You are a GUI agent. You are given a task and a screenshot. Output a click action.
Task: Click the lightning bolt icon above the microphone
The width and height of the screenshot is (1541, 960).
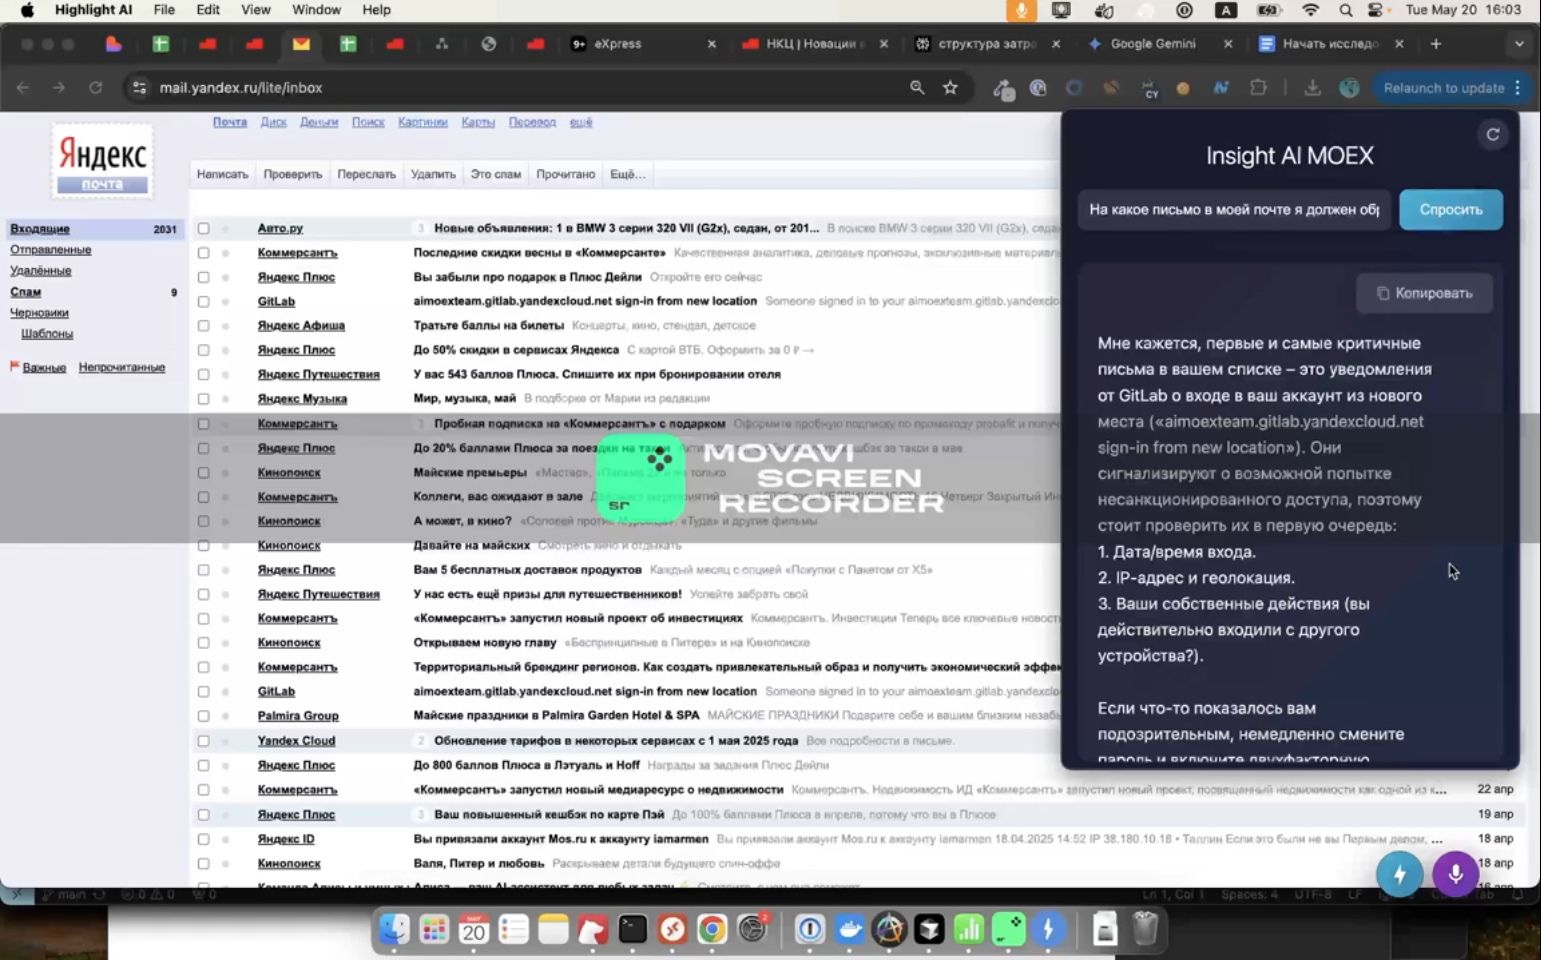pyautogui.click(x=1399, y=874)
